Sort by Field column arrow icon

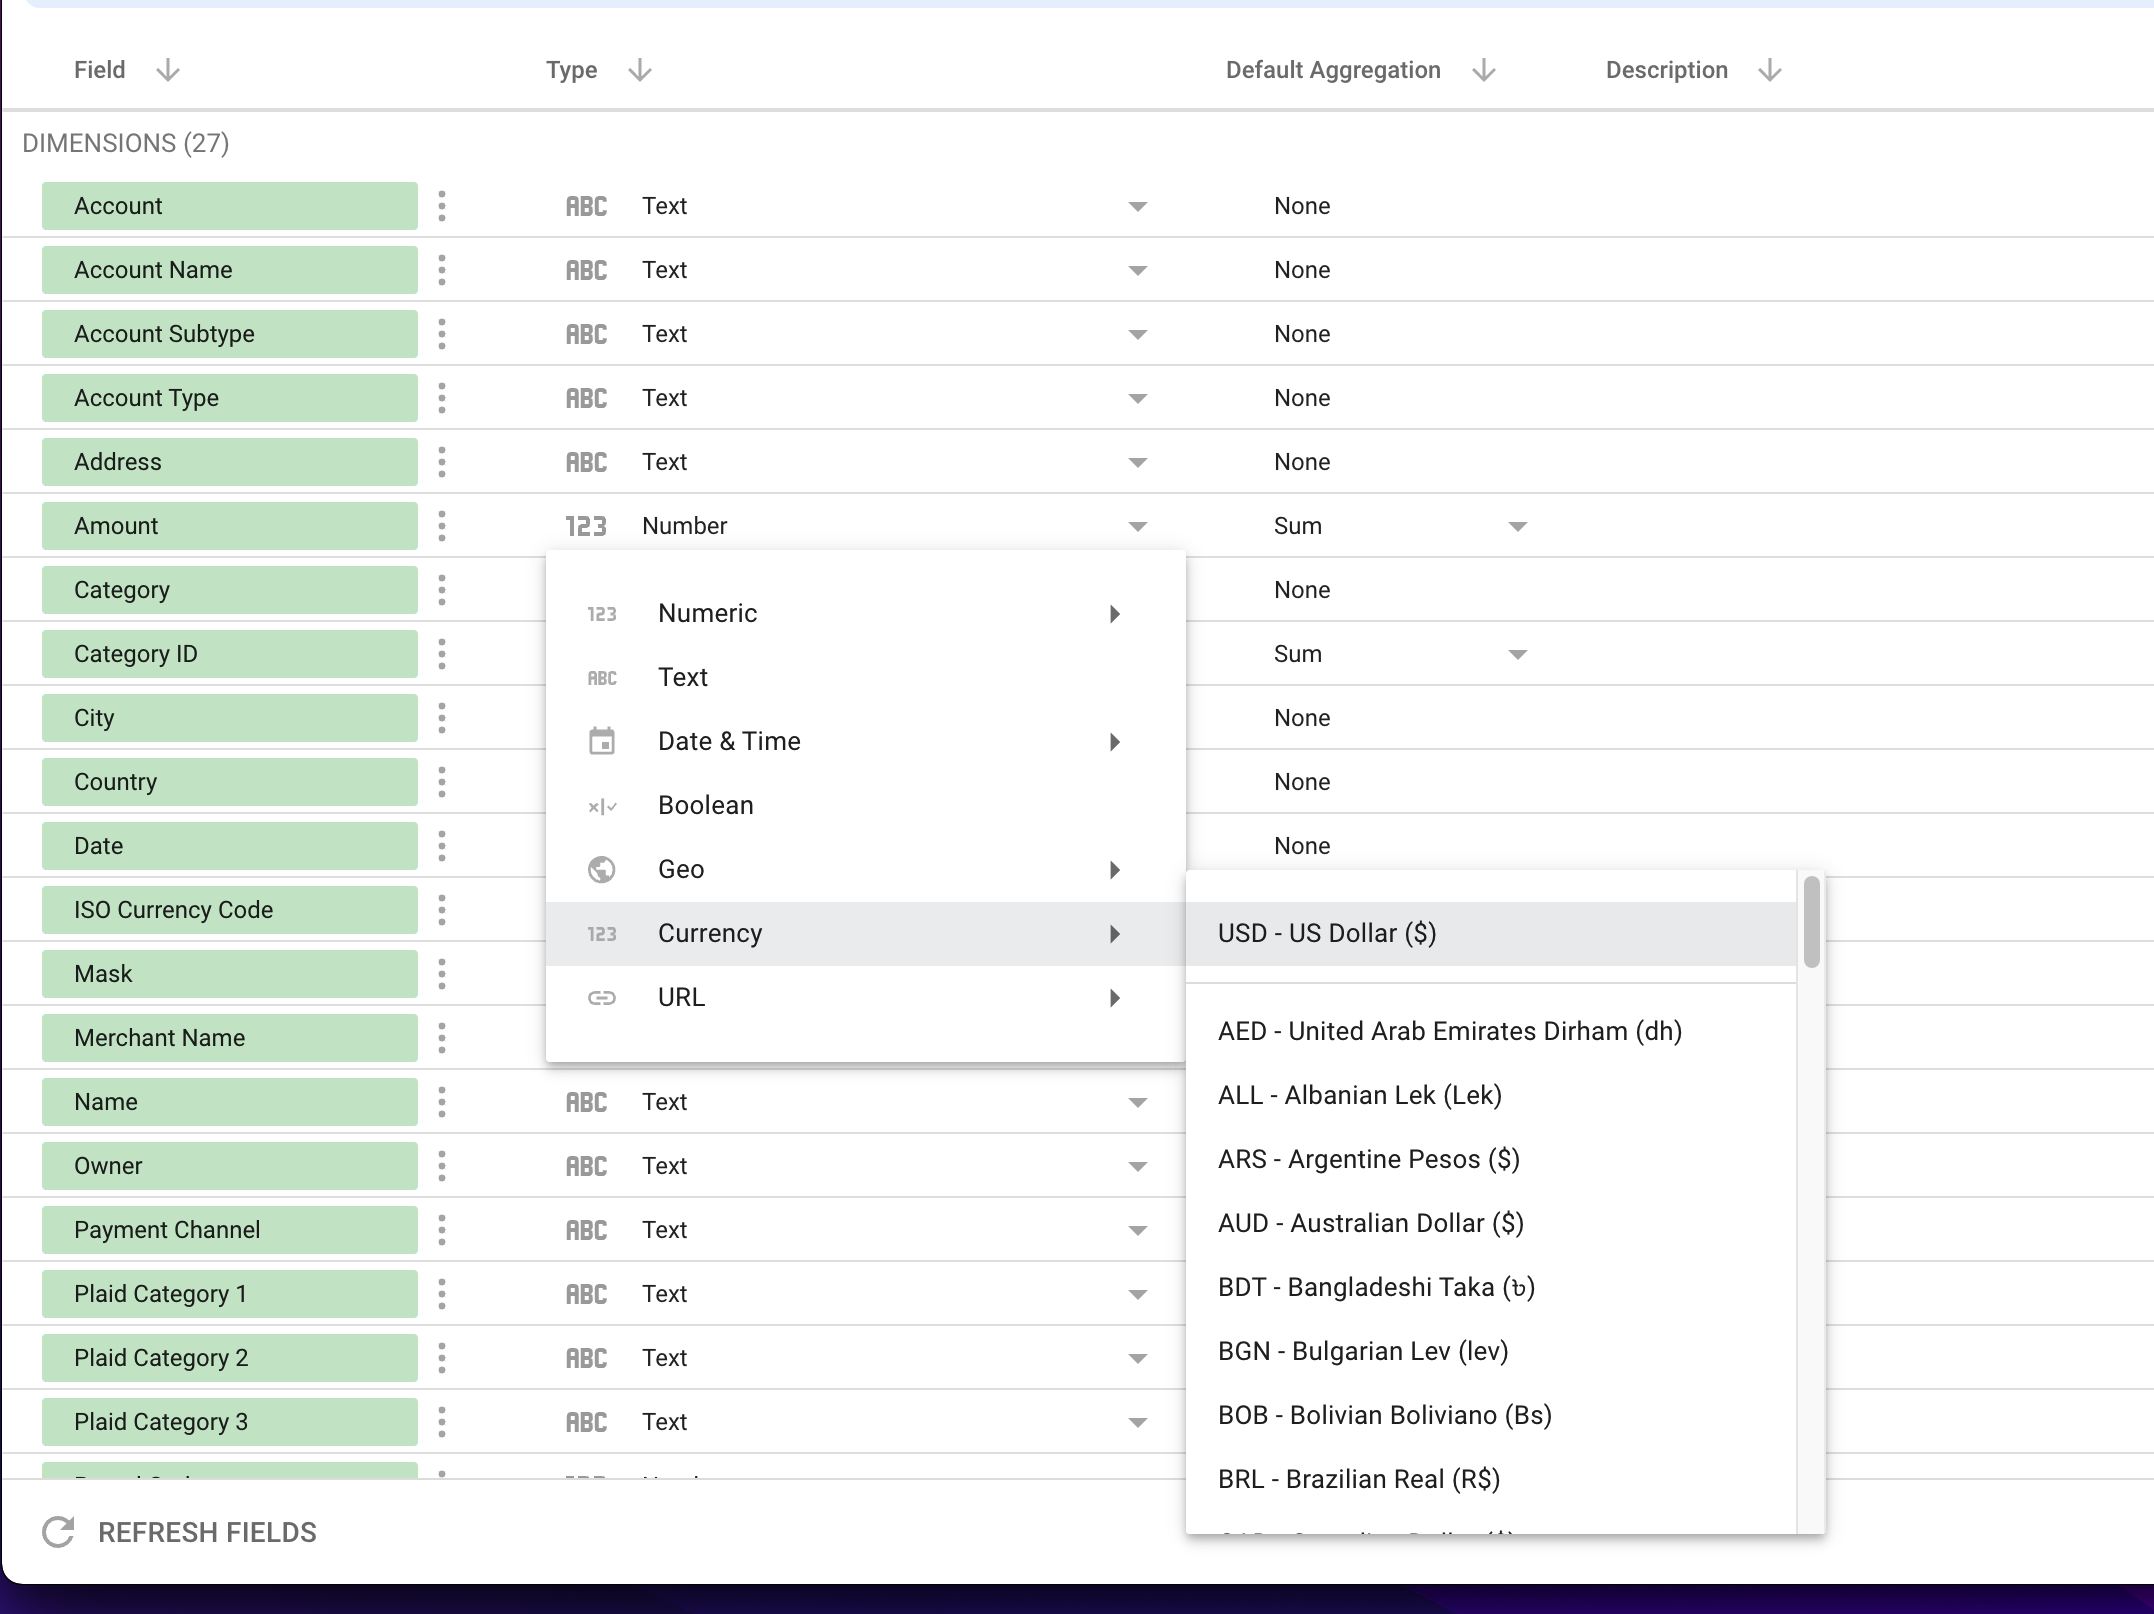click(x=168, y=70)
